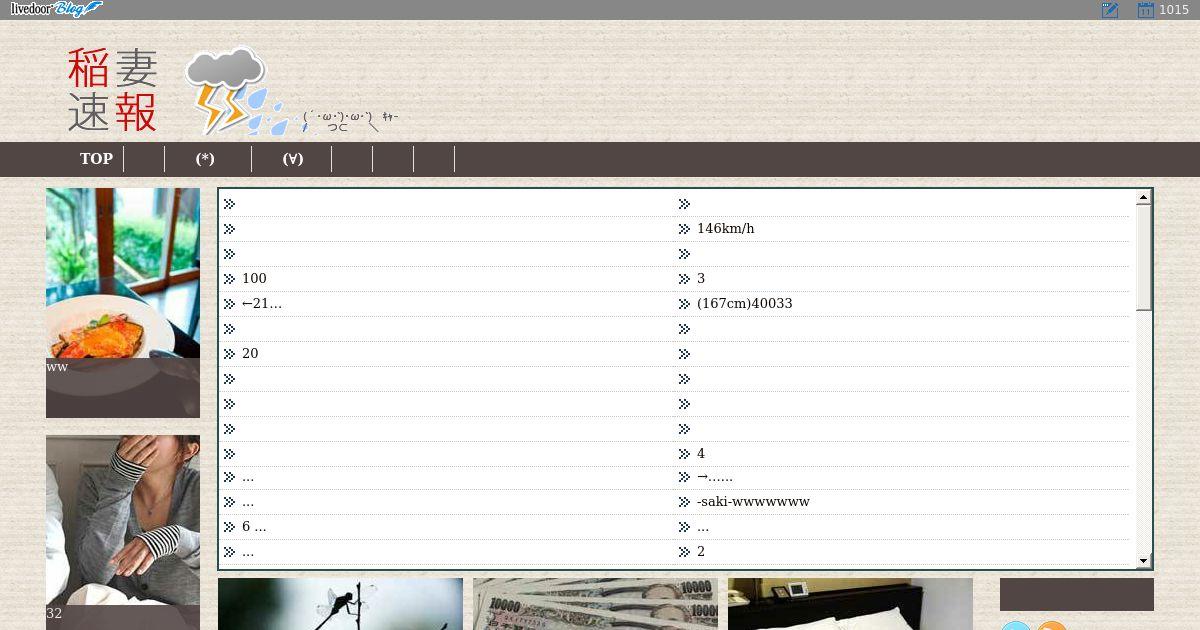The width and height of the screenshot is (1200, 630).
Task: Click the headline list scrollbar thumb
Action: tap(1144, 258)
